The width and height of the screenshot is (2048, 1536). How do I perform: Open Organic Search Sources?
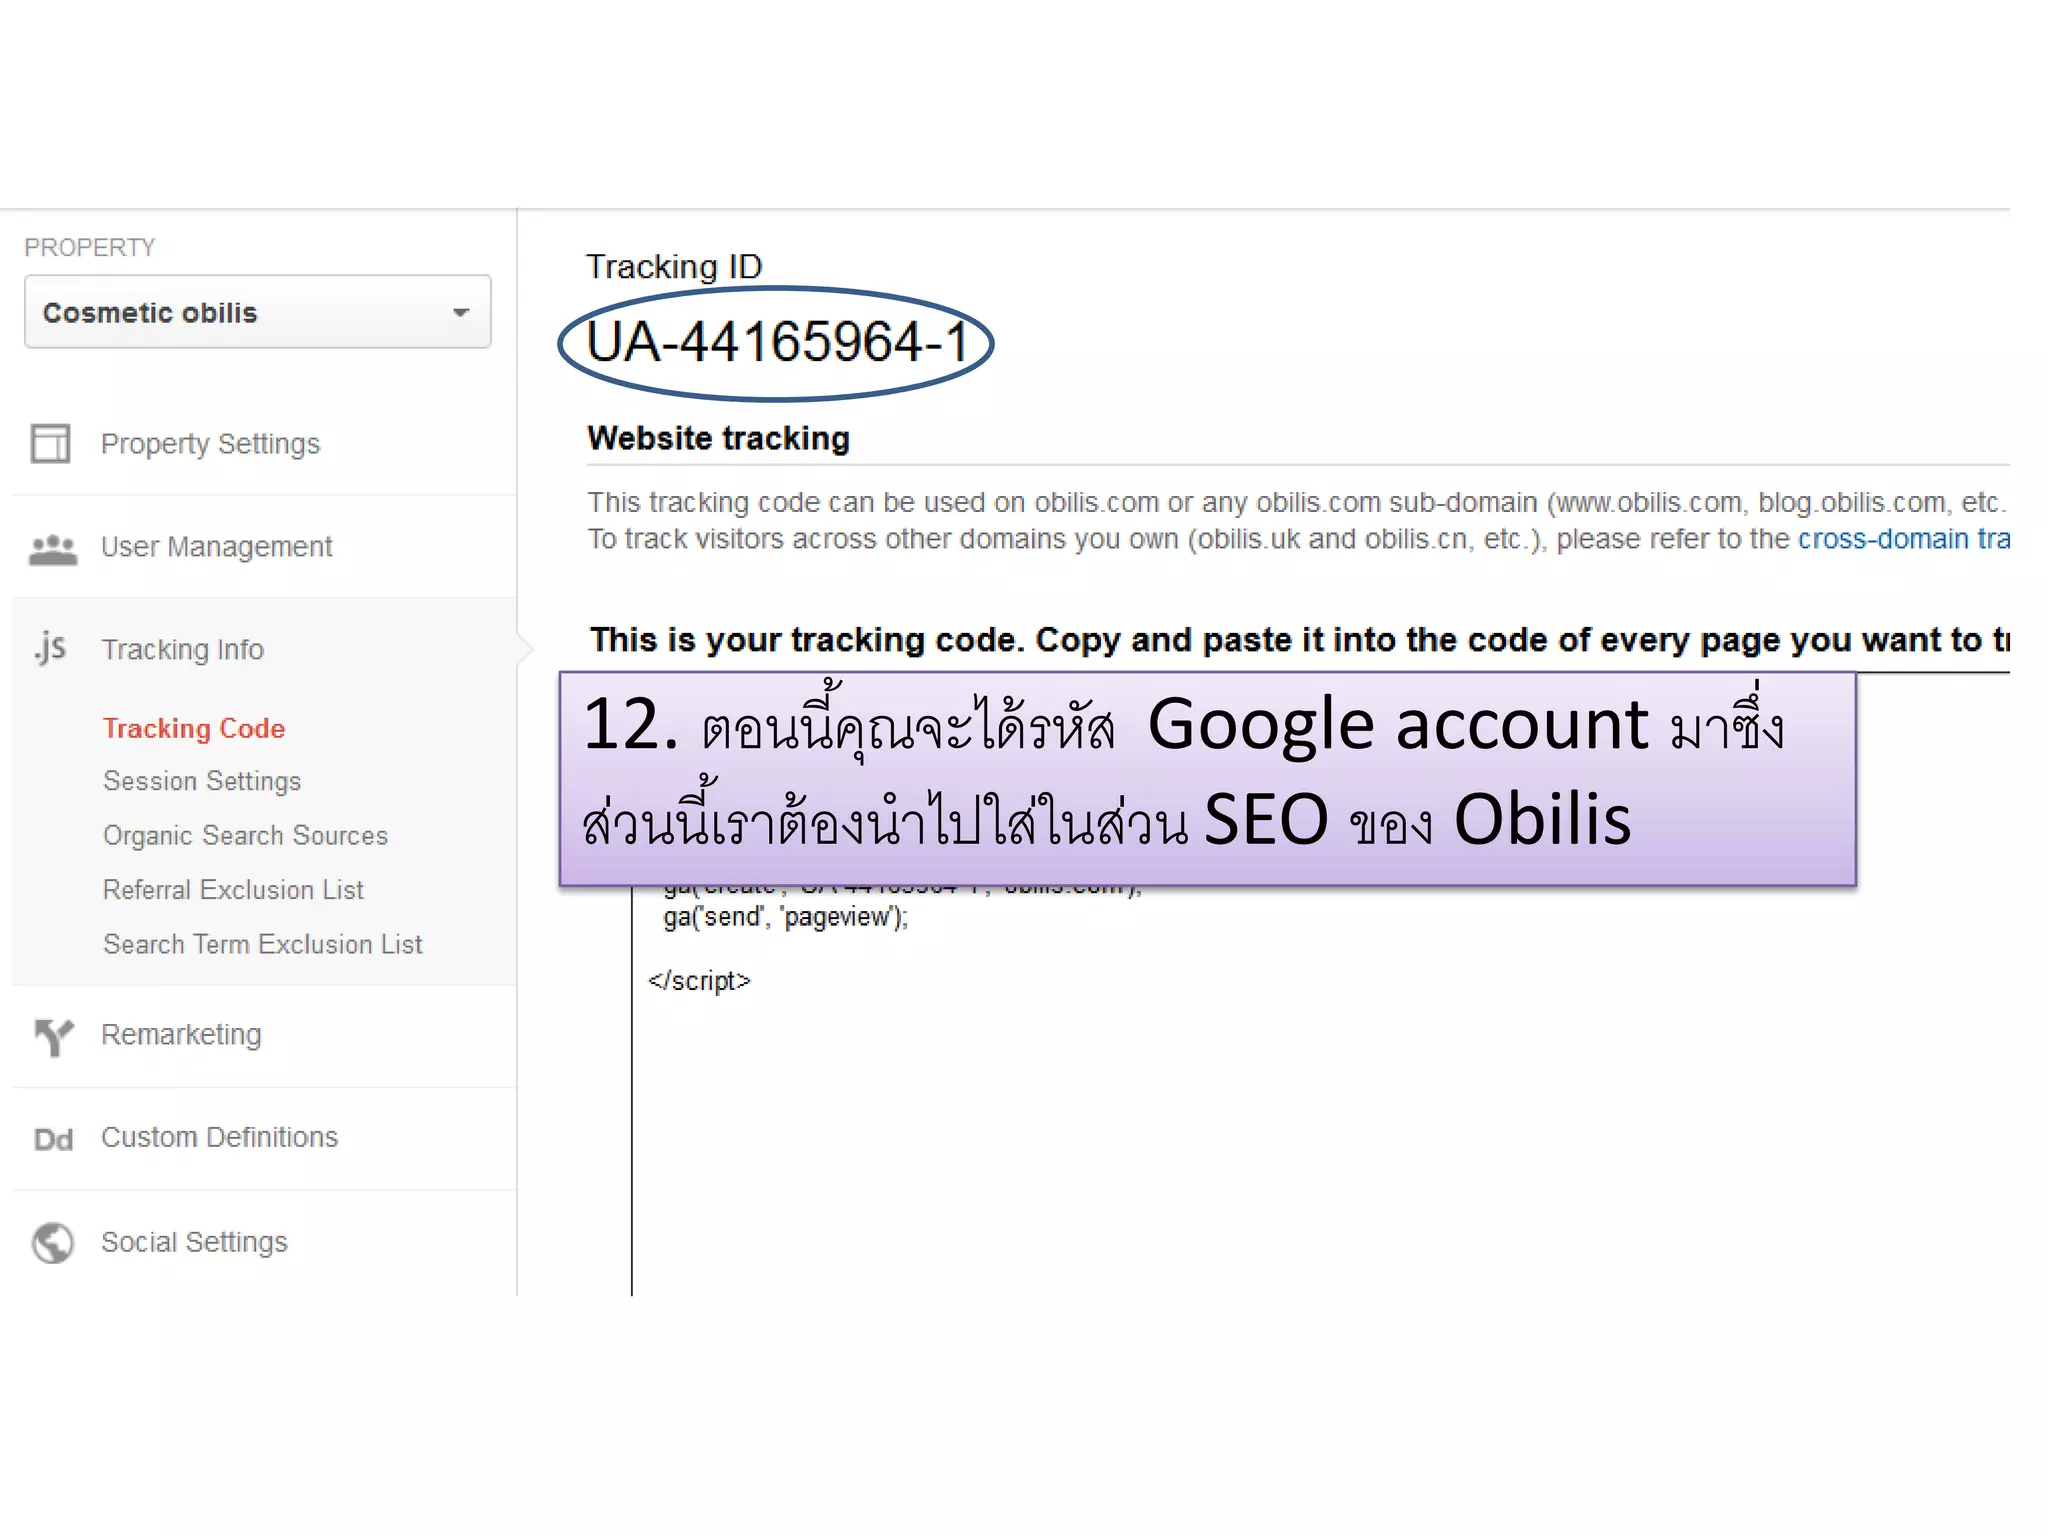245,835
